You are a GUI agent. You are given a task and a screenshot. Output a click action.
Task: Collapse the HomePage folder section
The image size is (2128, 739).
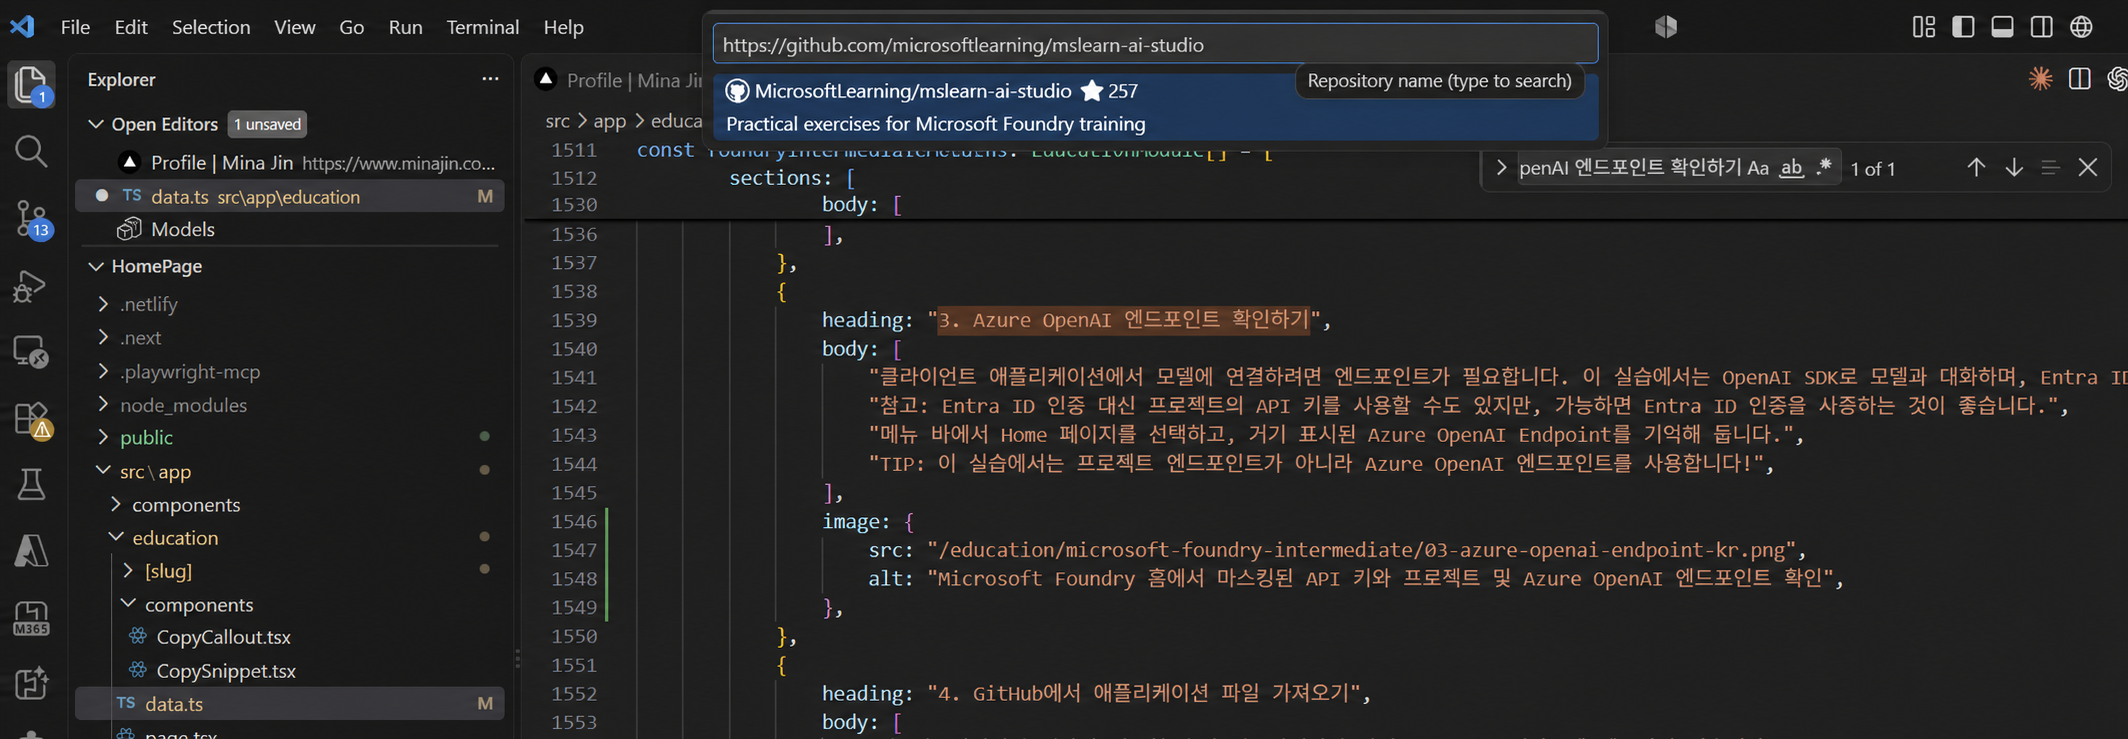pyautogui.click(x=95, y=266)
